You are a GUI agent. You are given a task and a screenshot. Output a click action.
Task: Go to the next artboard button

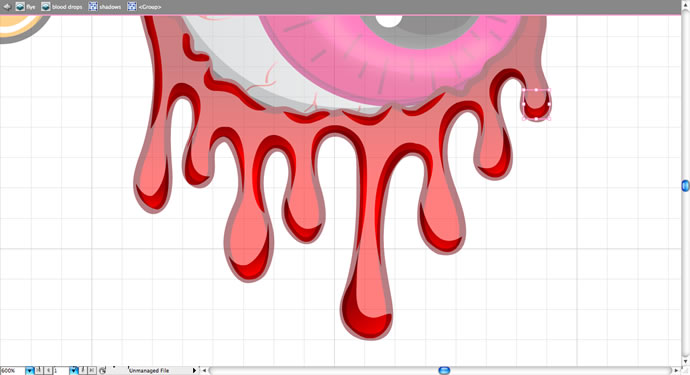click(83, 371)
